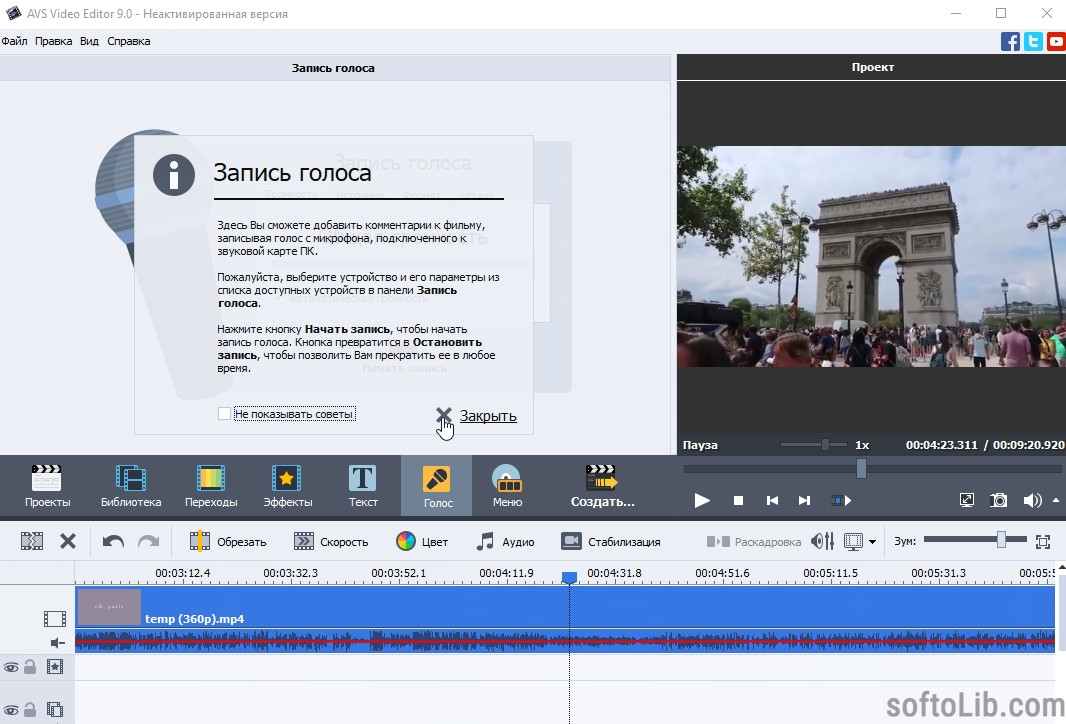Click the Скорость speed button
The height and width of the screenshot is (724, 1066).
click(x=330, y=541)
